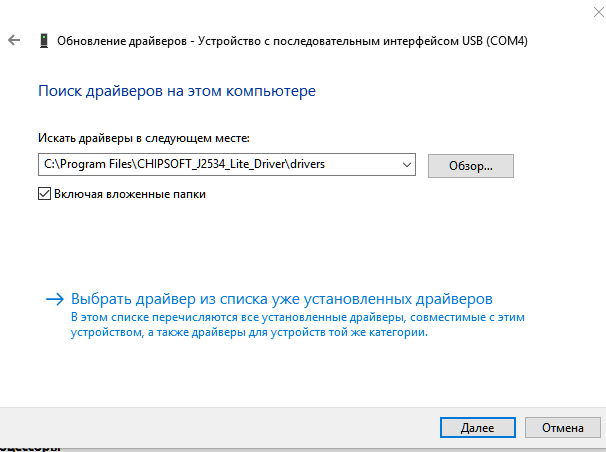The image size is (606, 452).
Task: Click the blue arrow beside "Выбрать драйвер из списка"
Action: (54, 299)
